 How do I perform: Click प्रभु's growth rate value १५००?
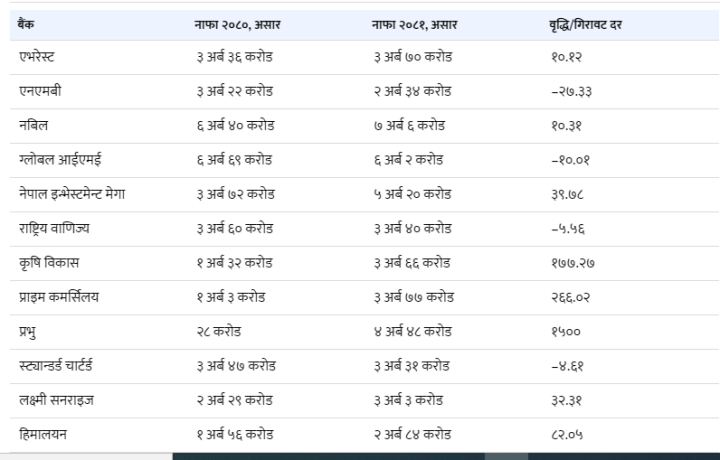(x=566, y=331)
